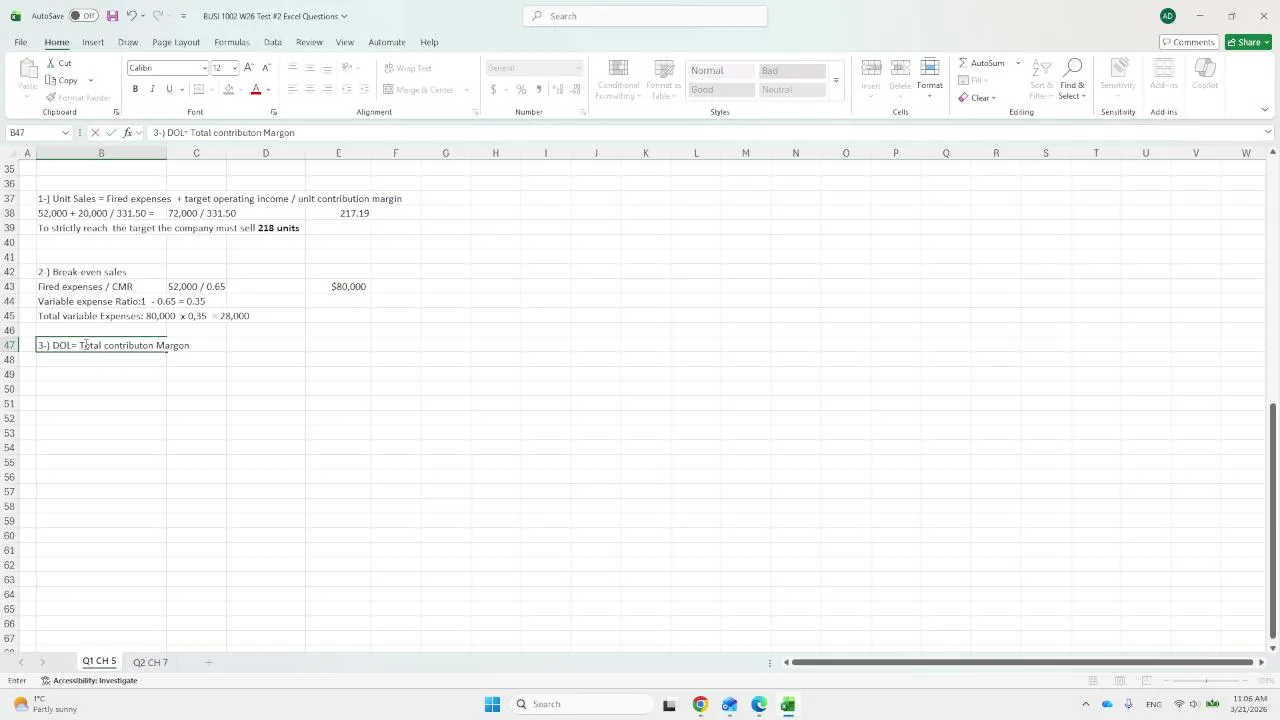This screenshot has height=720, width=1280.
Task: Click the Accounting Number Format dollar icon
Action: pyautogui.click(x=493, y=89)
